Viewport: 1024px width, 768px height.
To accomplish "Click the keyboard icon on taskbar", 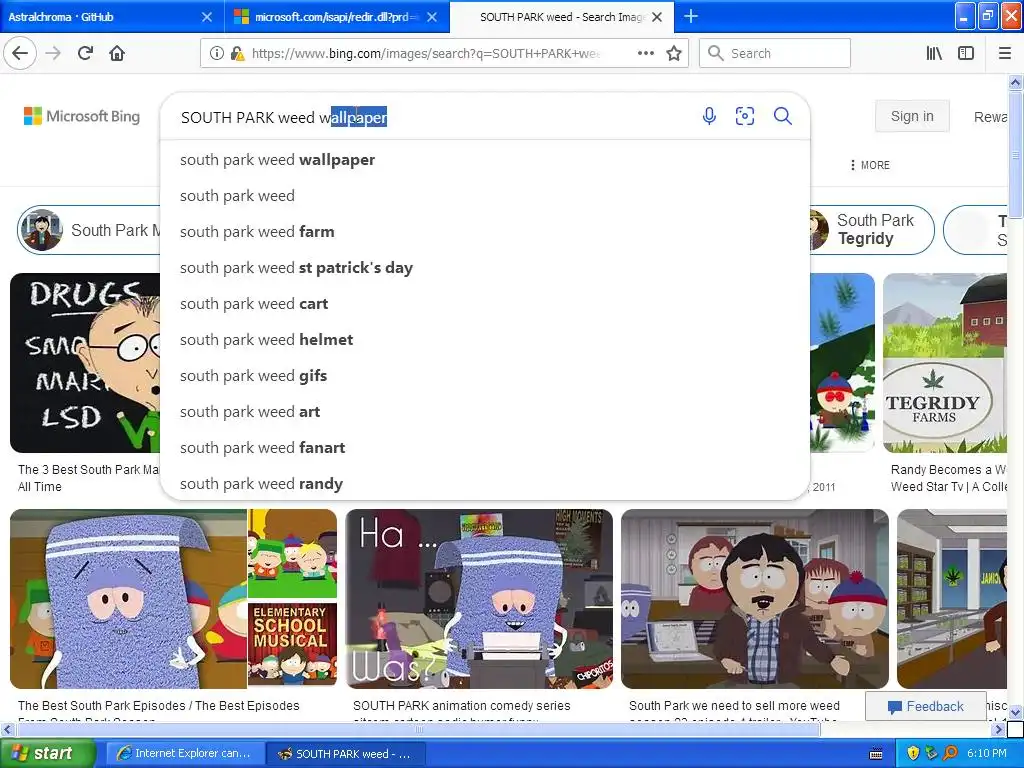I will pyautogui.click(x=876, y=754).
